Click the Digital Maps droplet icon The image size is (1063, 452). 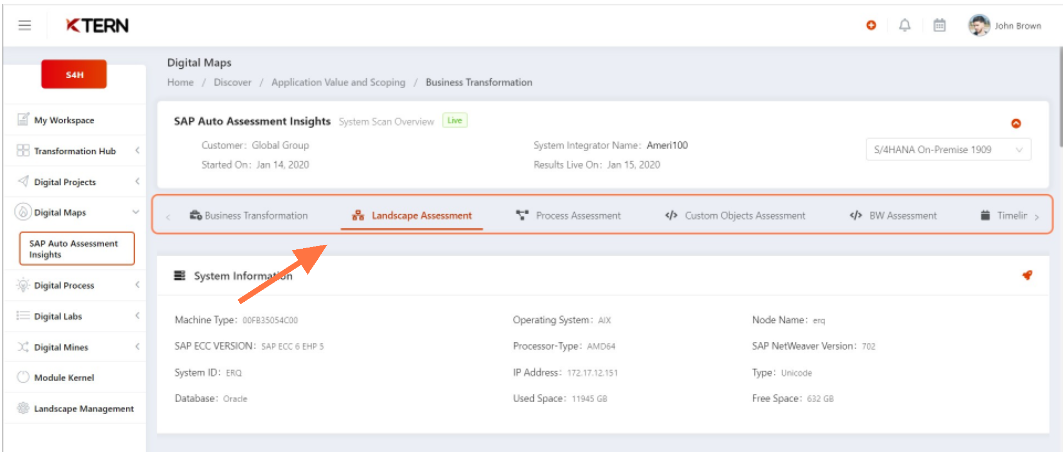23,212
